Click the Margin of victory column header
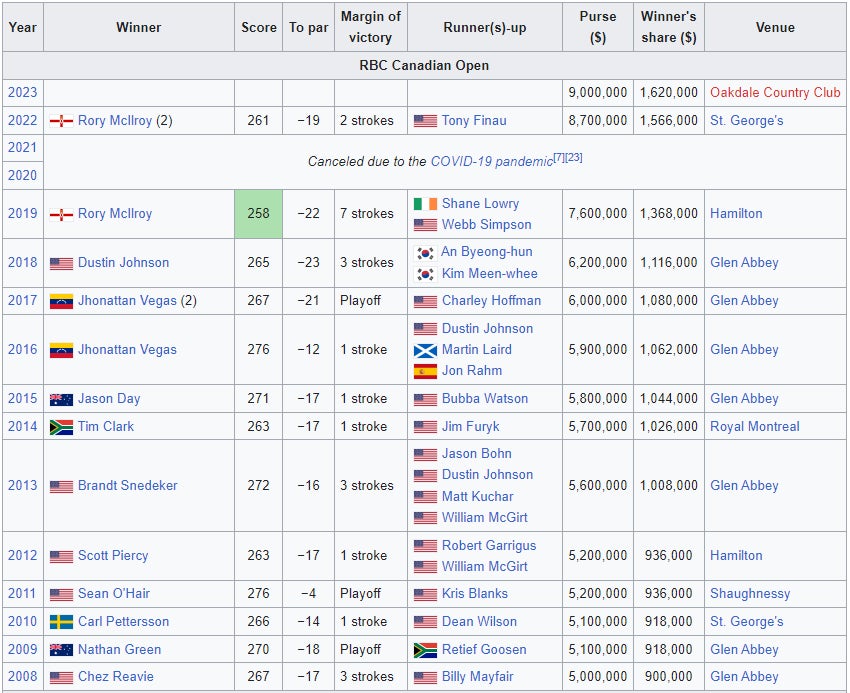This screenshot has width=850, height=693. coord(370,27)
